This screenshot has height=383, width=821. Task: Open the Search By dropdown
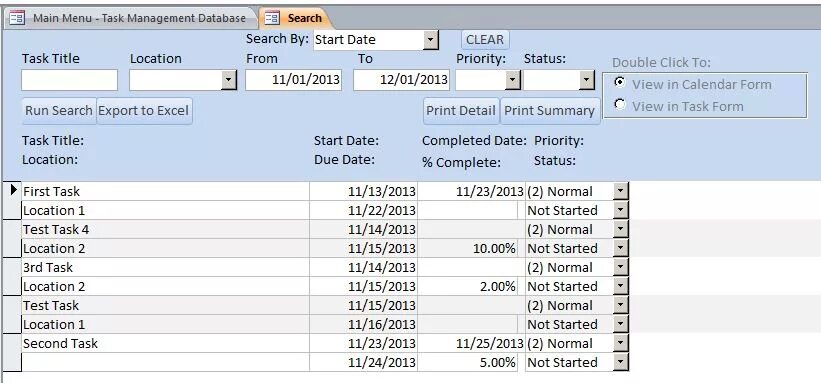point(430,39)
